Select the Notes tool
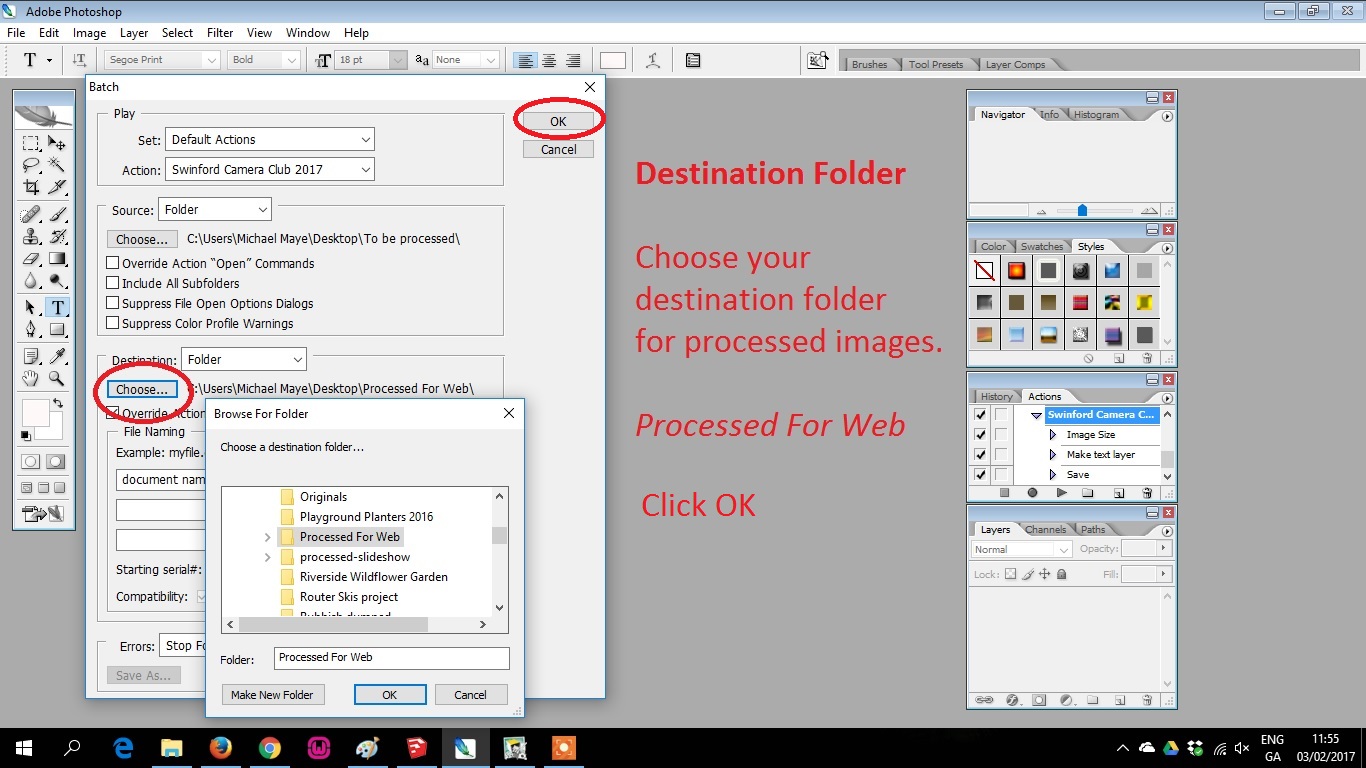Image resolution: width=1366 pixels, height=768 pixels. [x=31, y=356]
